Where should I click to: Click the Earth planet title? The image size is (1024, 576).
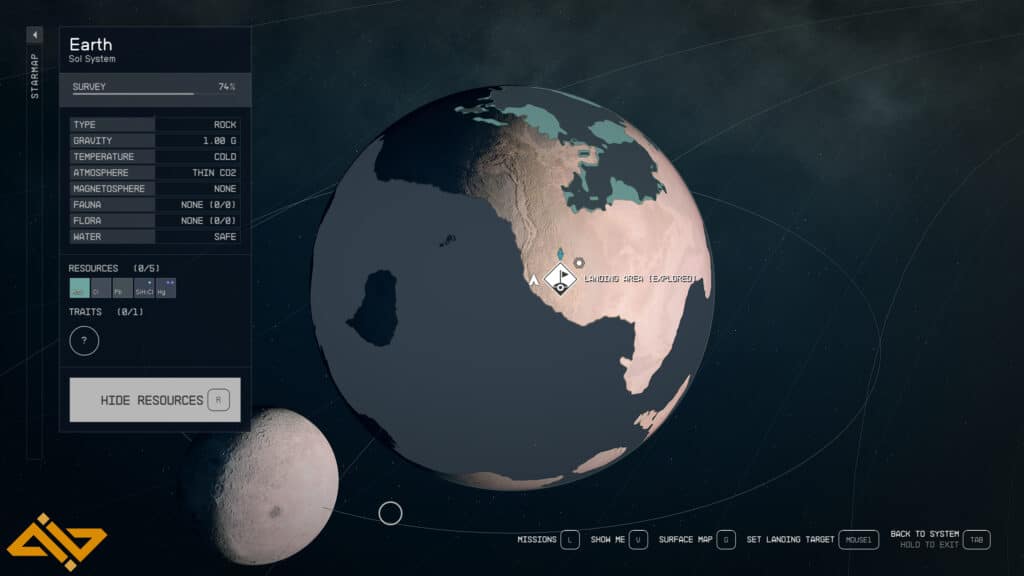[91, 44]
